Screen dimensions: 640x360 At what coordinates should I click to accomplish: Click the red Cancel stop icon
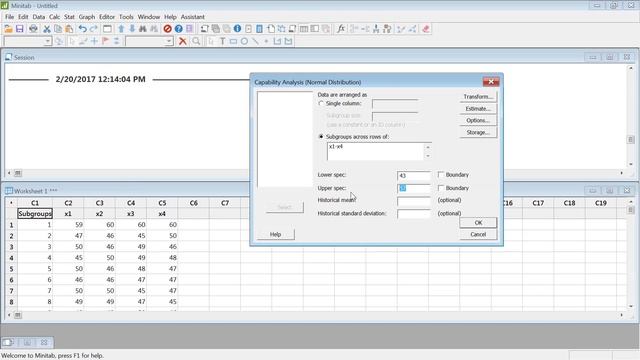(x=167, y=29)
